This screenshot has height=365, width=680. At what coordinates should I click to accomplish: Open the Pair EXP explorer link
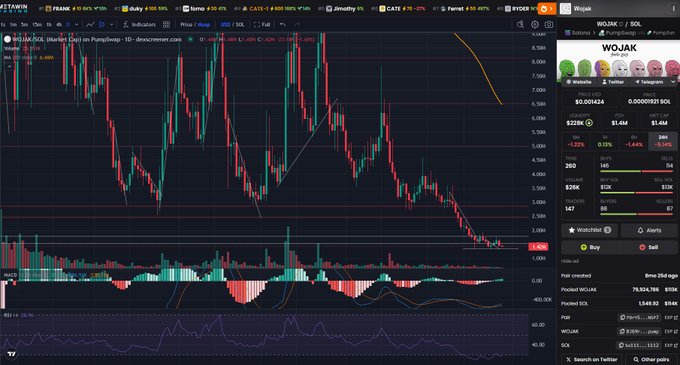point(671,318)
